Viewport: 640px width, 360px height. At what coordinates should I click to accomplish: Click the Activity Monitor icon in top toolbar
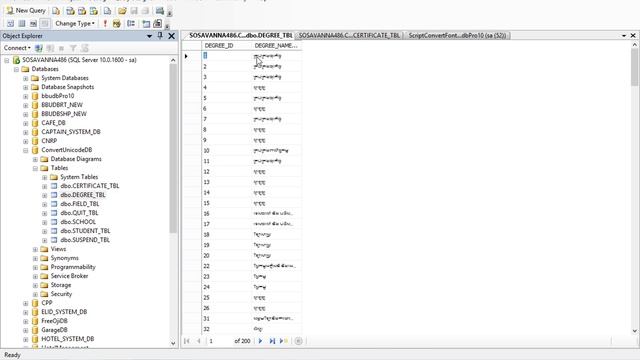coord(160,11)
